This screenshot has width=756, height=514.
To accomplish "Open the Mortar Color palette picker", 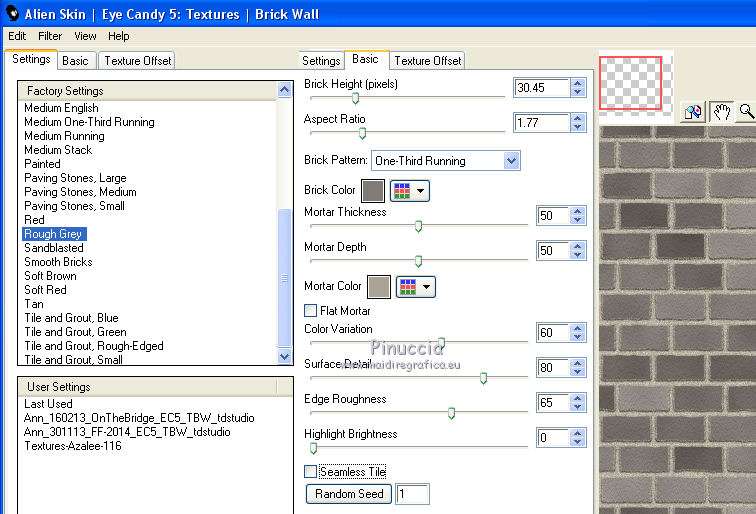I will click(416, 287).
